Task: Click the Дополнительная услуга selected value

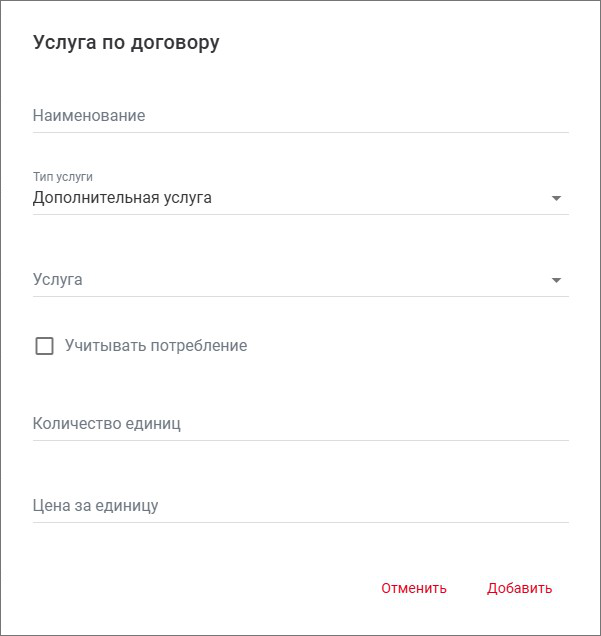Action: [122, 198]
